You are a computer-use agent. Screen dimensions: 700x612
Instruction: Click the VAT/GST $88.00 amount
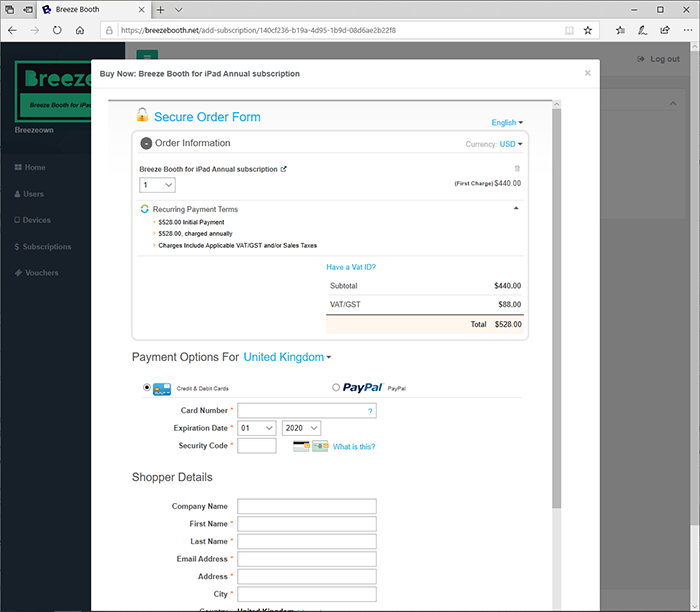pyautogui.click(x=509, y=304)
